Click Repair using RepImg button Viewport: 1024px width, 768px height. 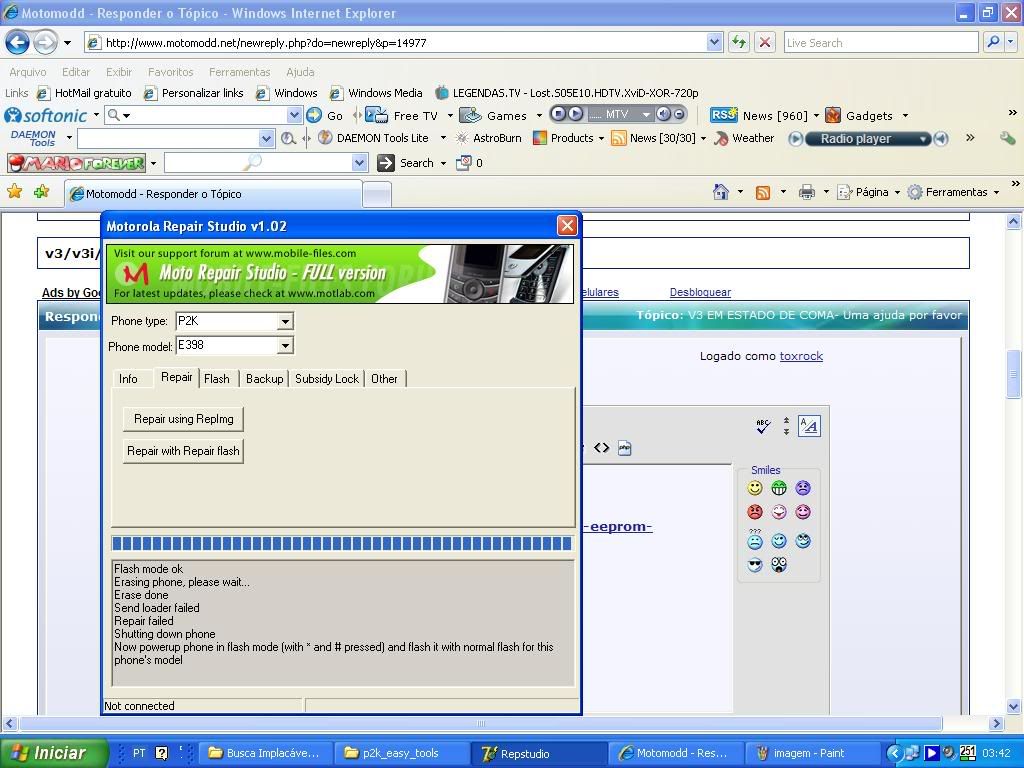click(184, 419)
